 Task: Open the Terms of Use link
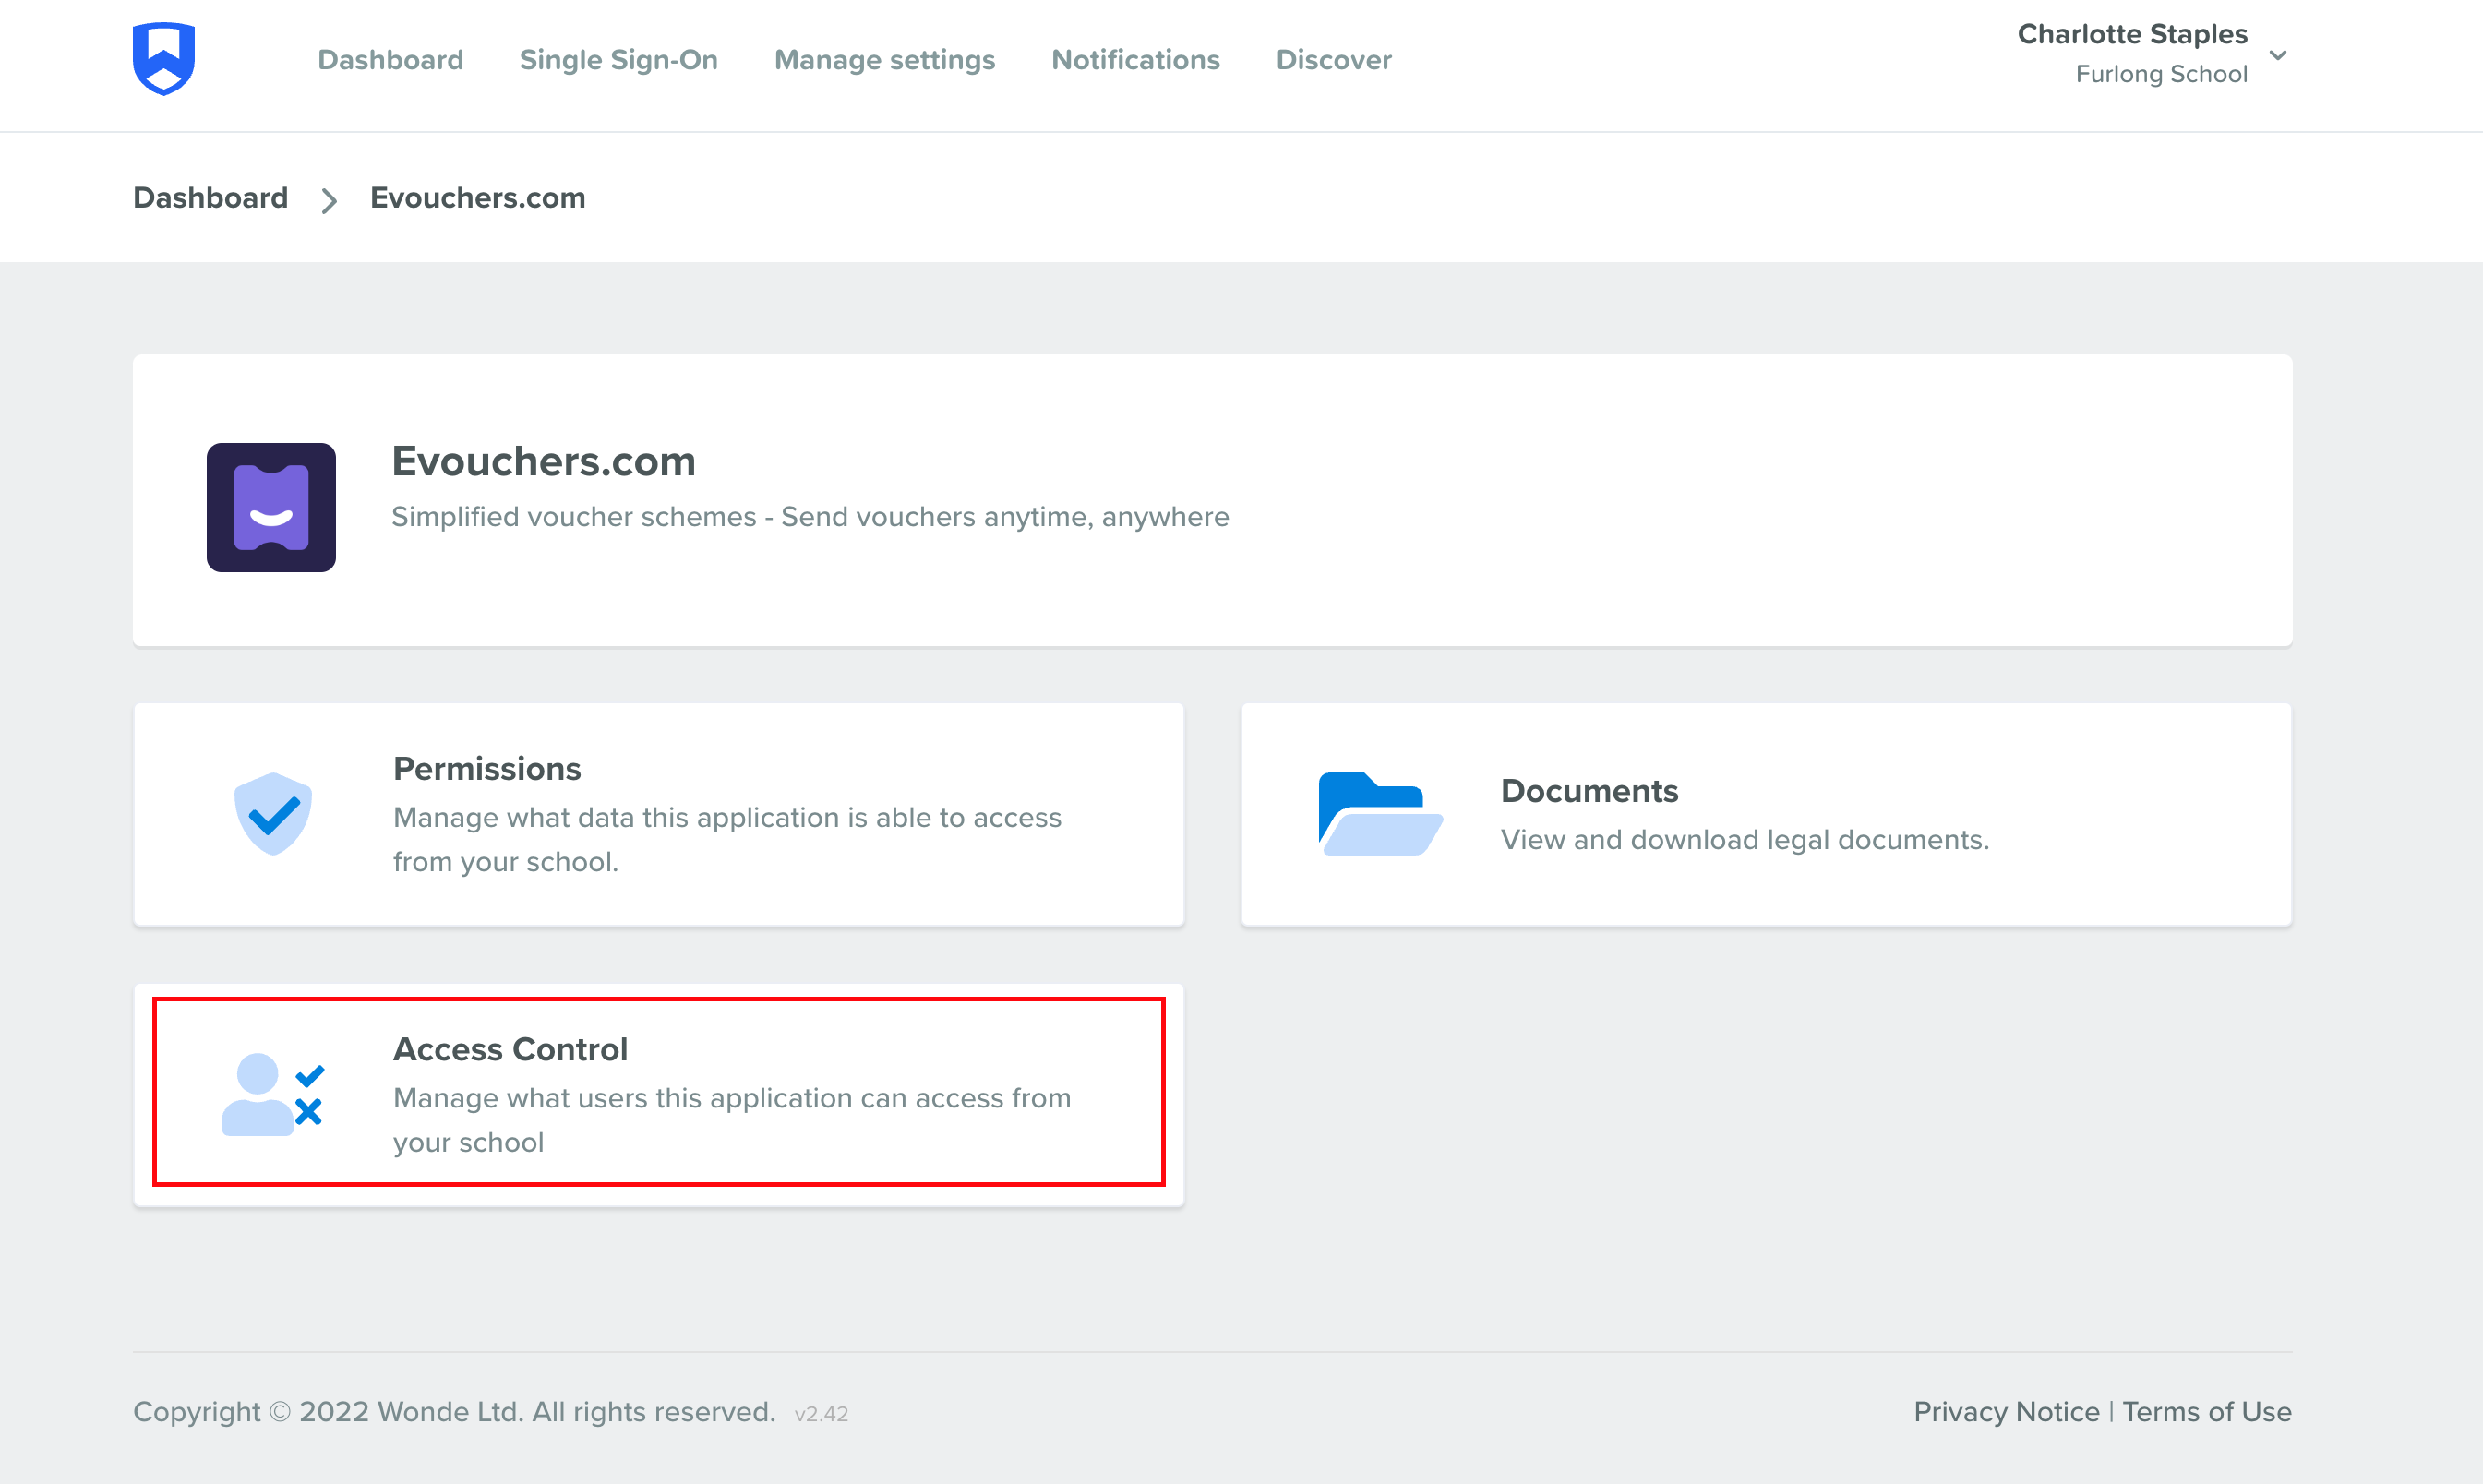tap(2206, 1411)
